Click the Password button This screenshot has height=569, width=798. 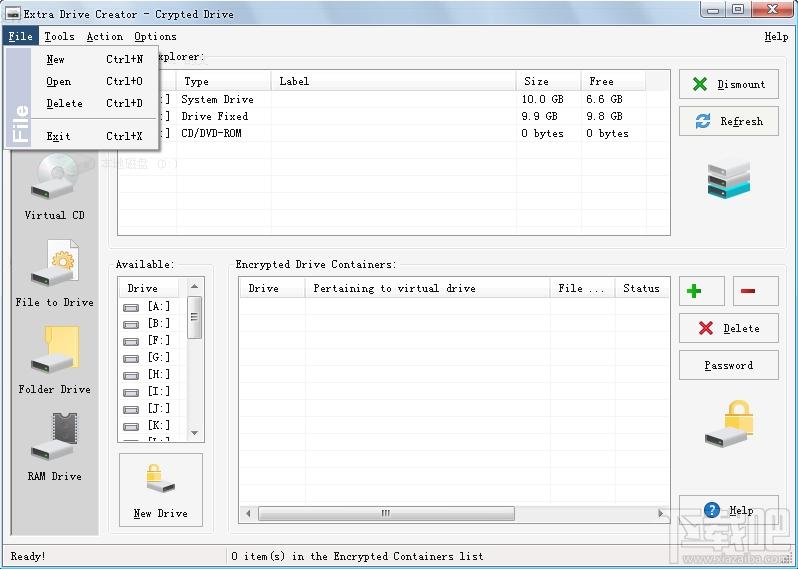click(729, 365)
